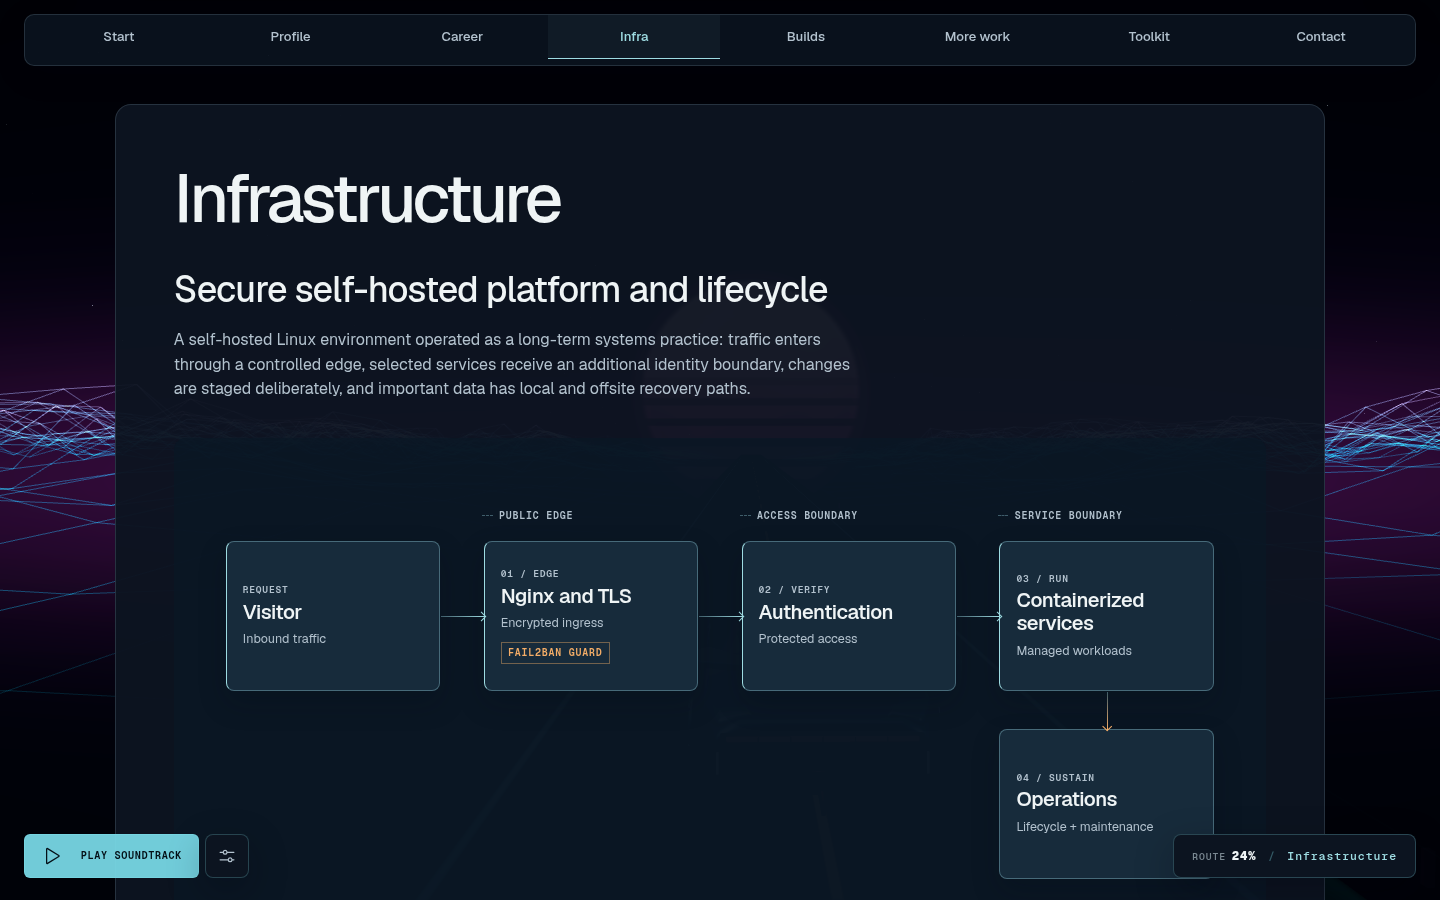
Task: Go to the Contact tab
Action: point(1321,37)
